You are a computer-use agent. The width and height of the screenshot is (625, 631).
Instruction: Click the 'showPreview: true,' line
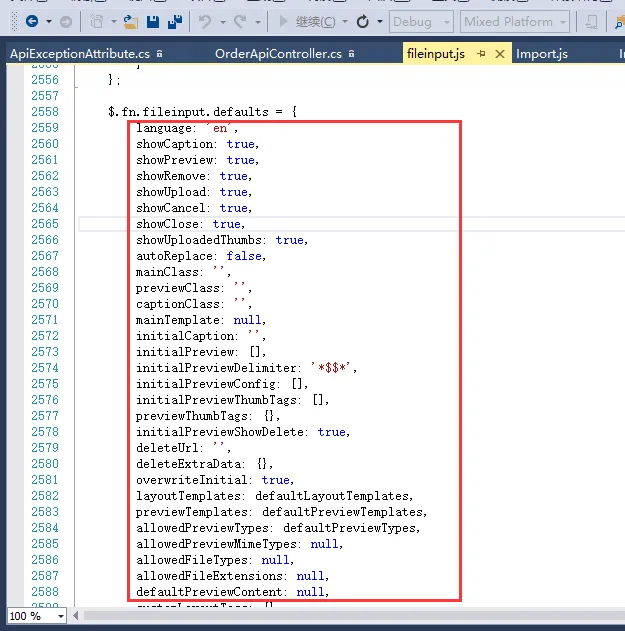(x=197, y=160)
